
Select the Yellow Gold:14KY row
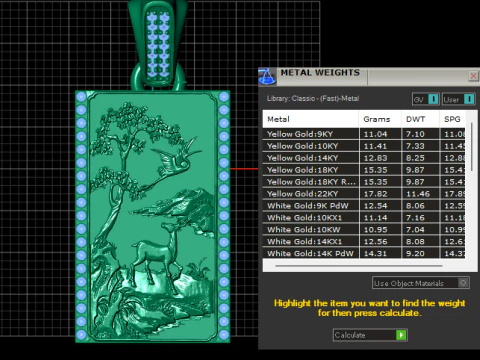coord(364,158)
